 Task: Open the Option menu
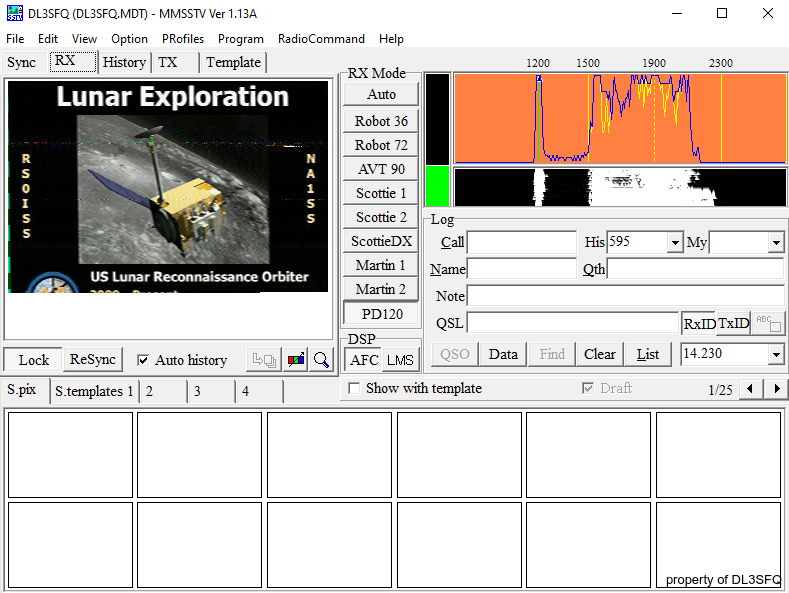coord(129,39)
